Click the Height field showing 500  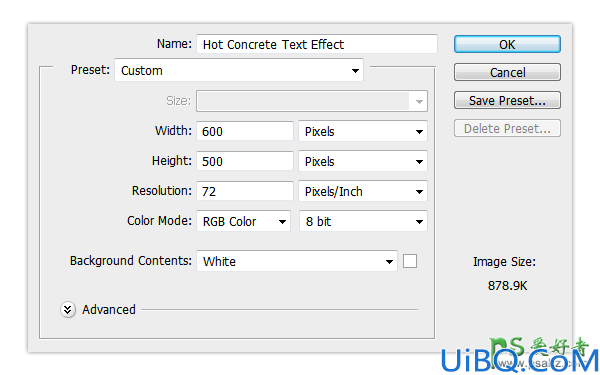245,161
